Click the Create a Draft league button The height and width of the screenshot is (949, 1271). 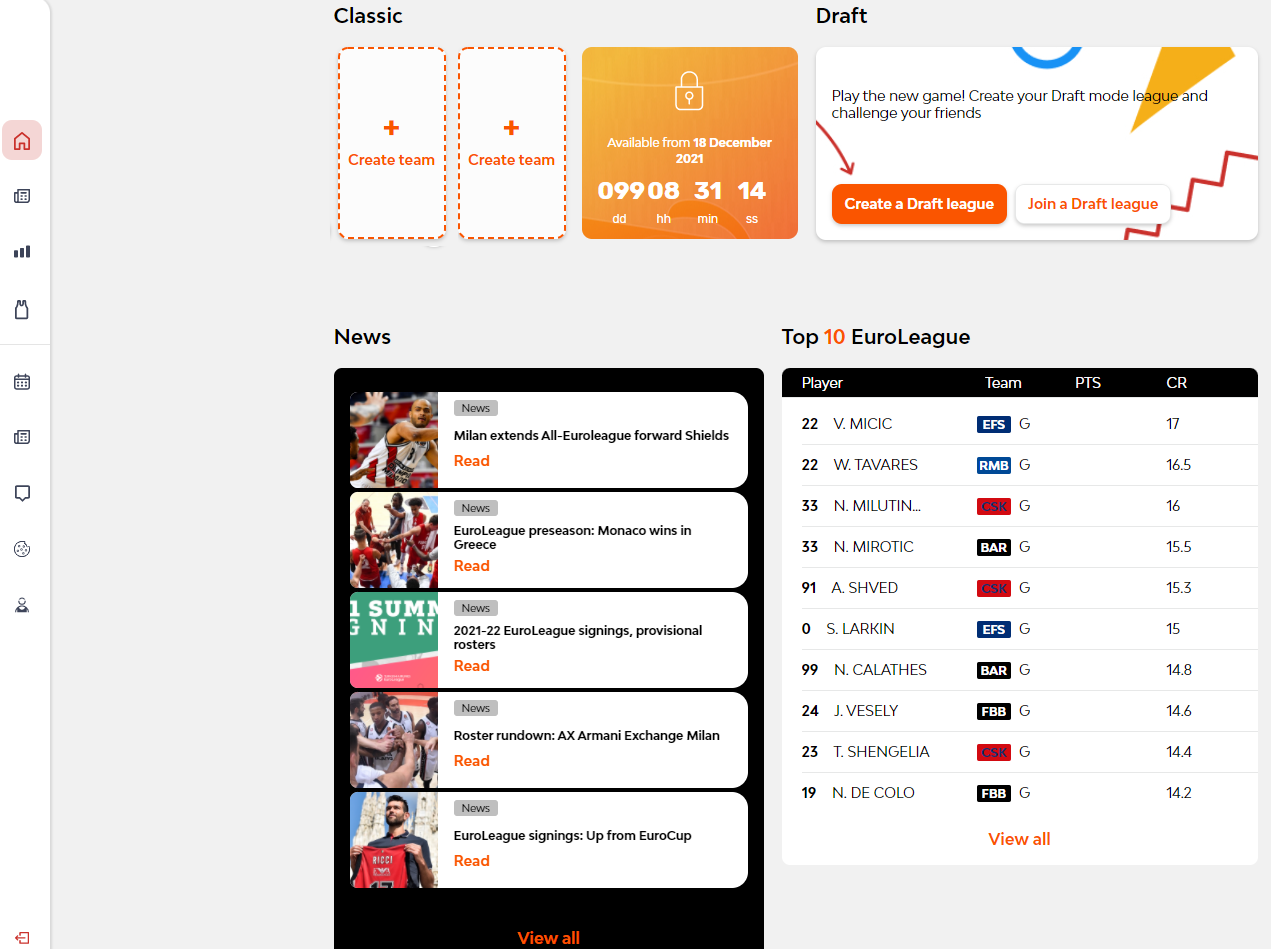click(918, 204)
